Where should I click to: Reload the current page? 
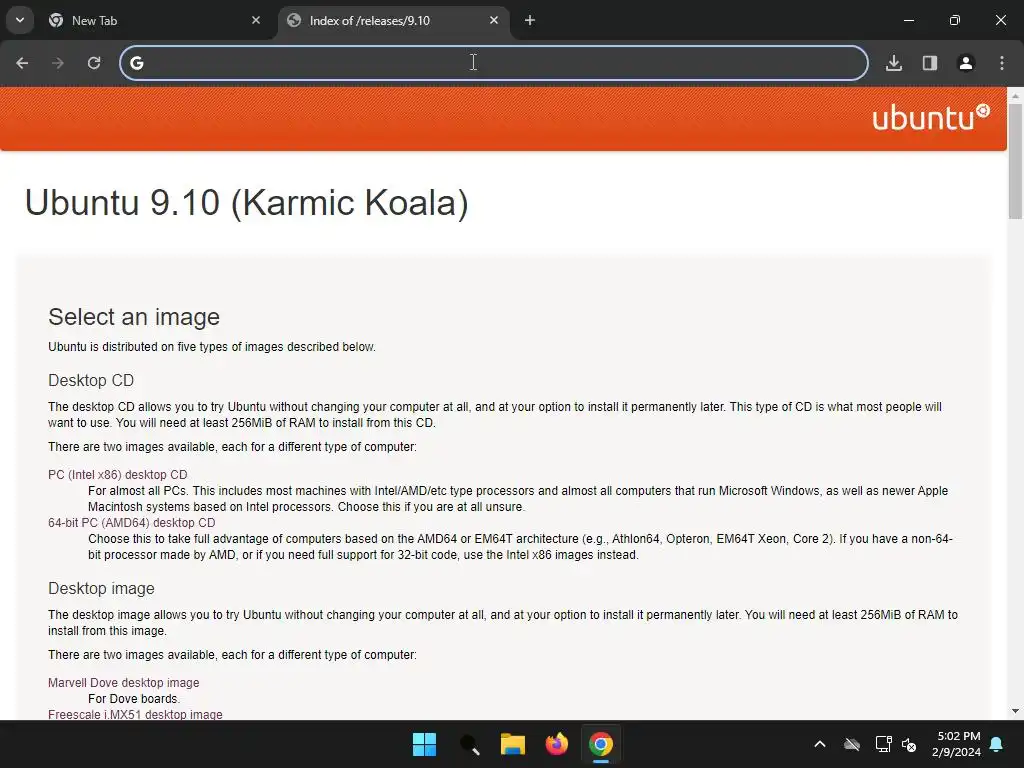pos(94,63)
